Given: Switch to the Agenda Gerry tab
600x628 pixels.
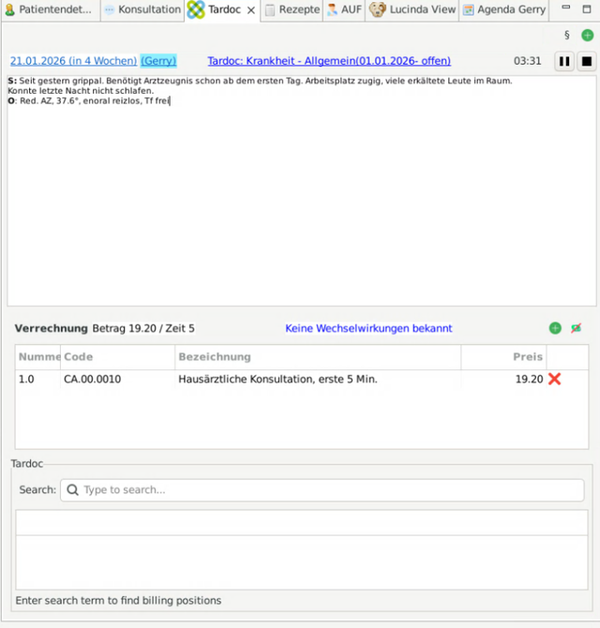Looking at the screenshot, I should (x=504, y=9).
